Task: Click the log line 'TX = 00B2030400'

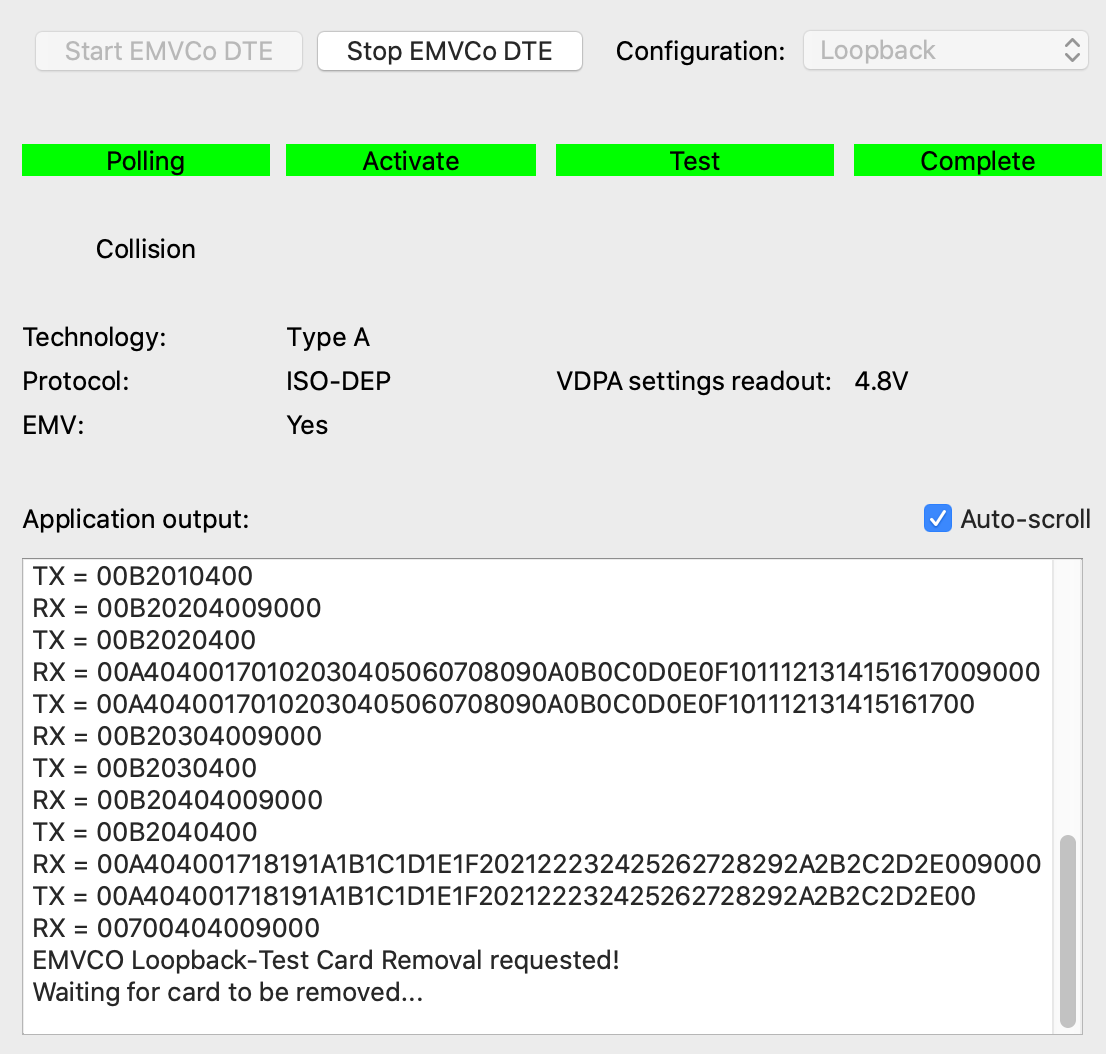Action: [145, 768]
